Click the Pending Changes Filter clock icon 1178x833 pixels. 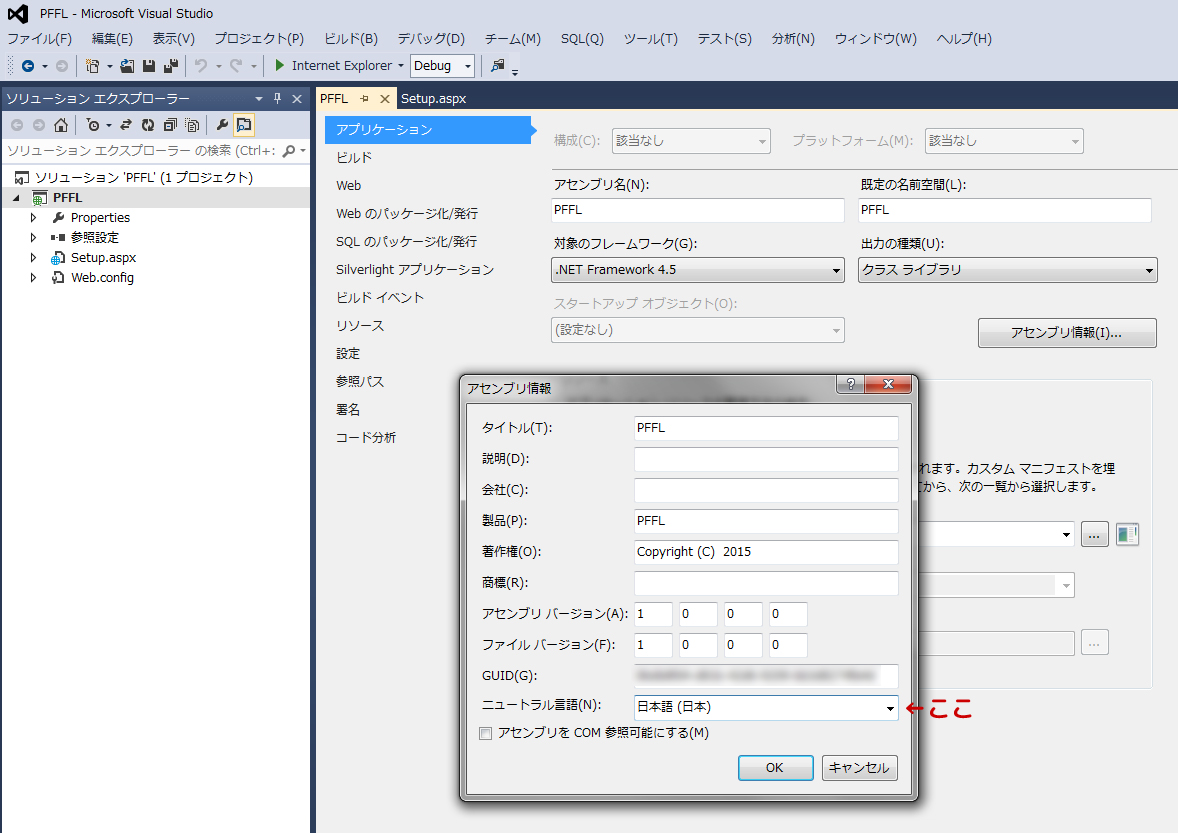pyautogui.click(x=93, y=125)
